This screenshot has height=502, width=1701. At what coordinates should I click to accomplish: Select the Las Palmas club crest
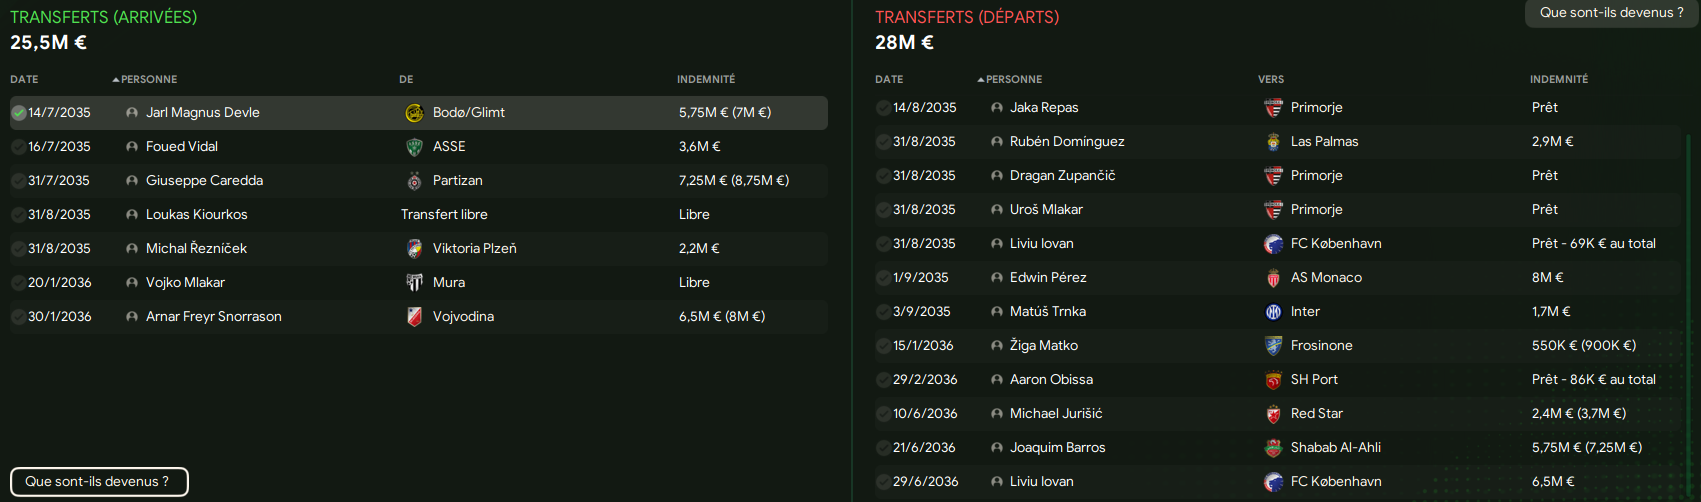(x=1273, y=142)
